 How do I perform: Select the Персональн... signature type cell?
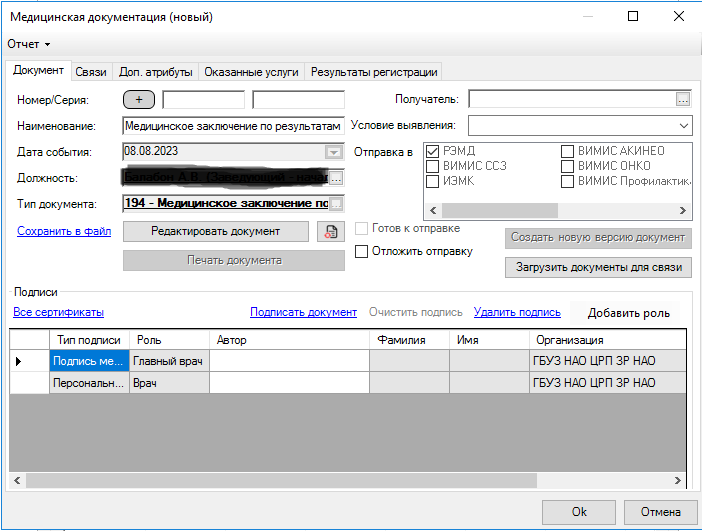(89, 383)
